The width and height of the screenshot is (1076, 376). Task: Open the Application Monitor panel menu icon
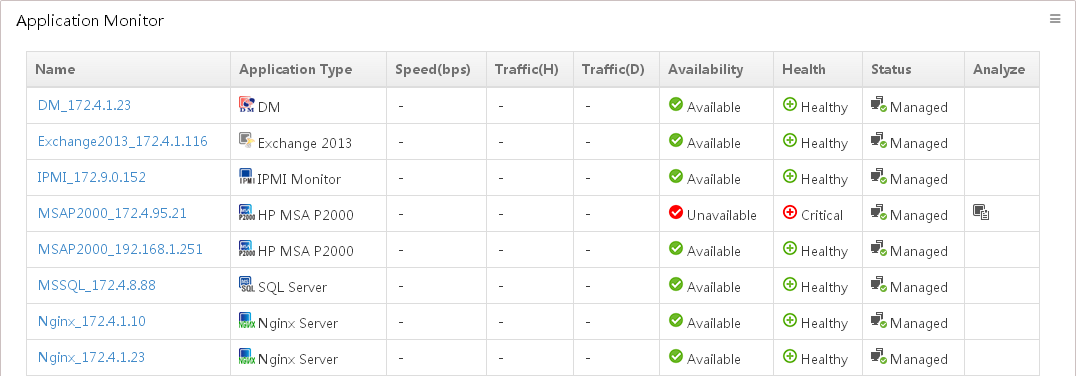1055,19
